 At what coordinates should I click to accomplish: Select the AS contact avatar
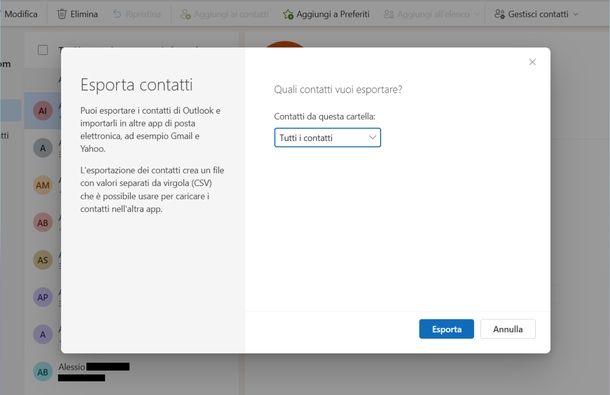click(42, 260)
